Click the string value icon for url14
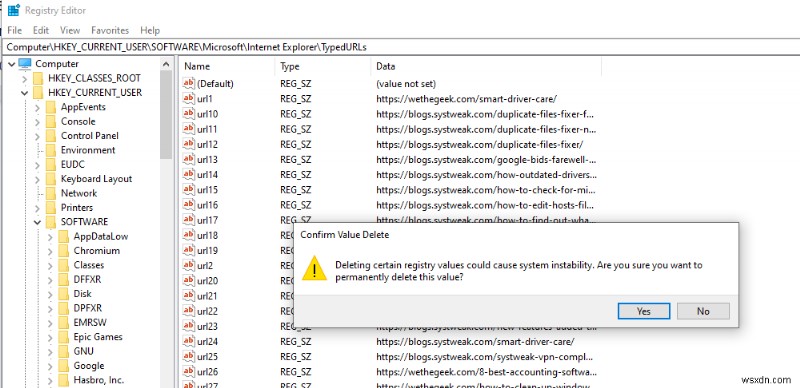This screenshot has width=800, height=388. 189,174
